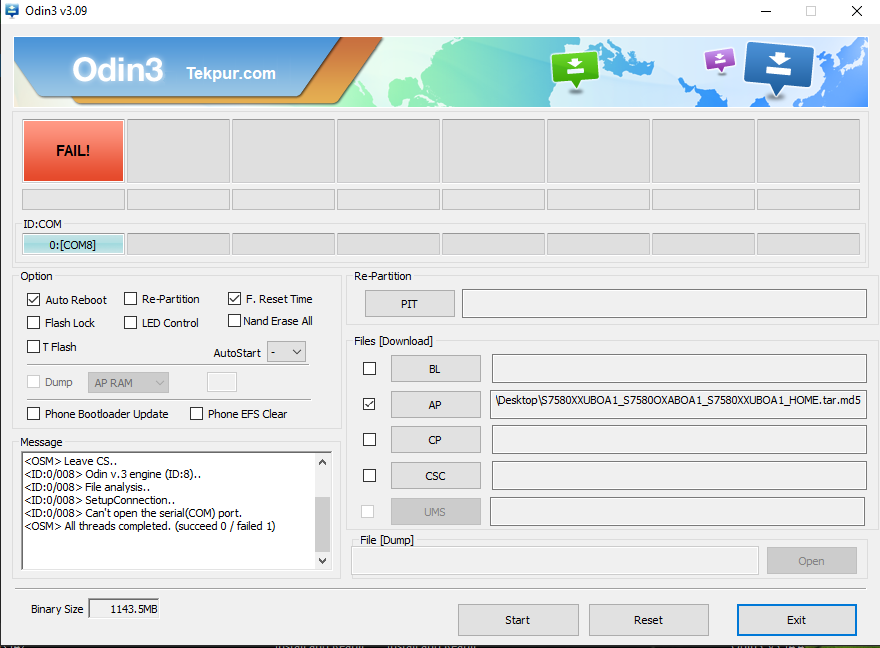Click the PIT button
Screen dimensions: 880x648
pyautogui.click(x=410, y=304)
